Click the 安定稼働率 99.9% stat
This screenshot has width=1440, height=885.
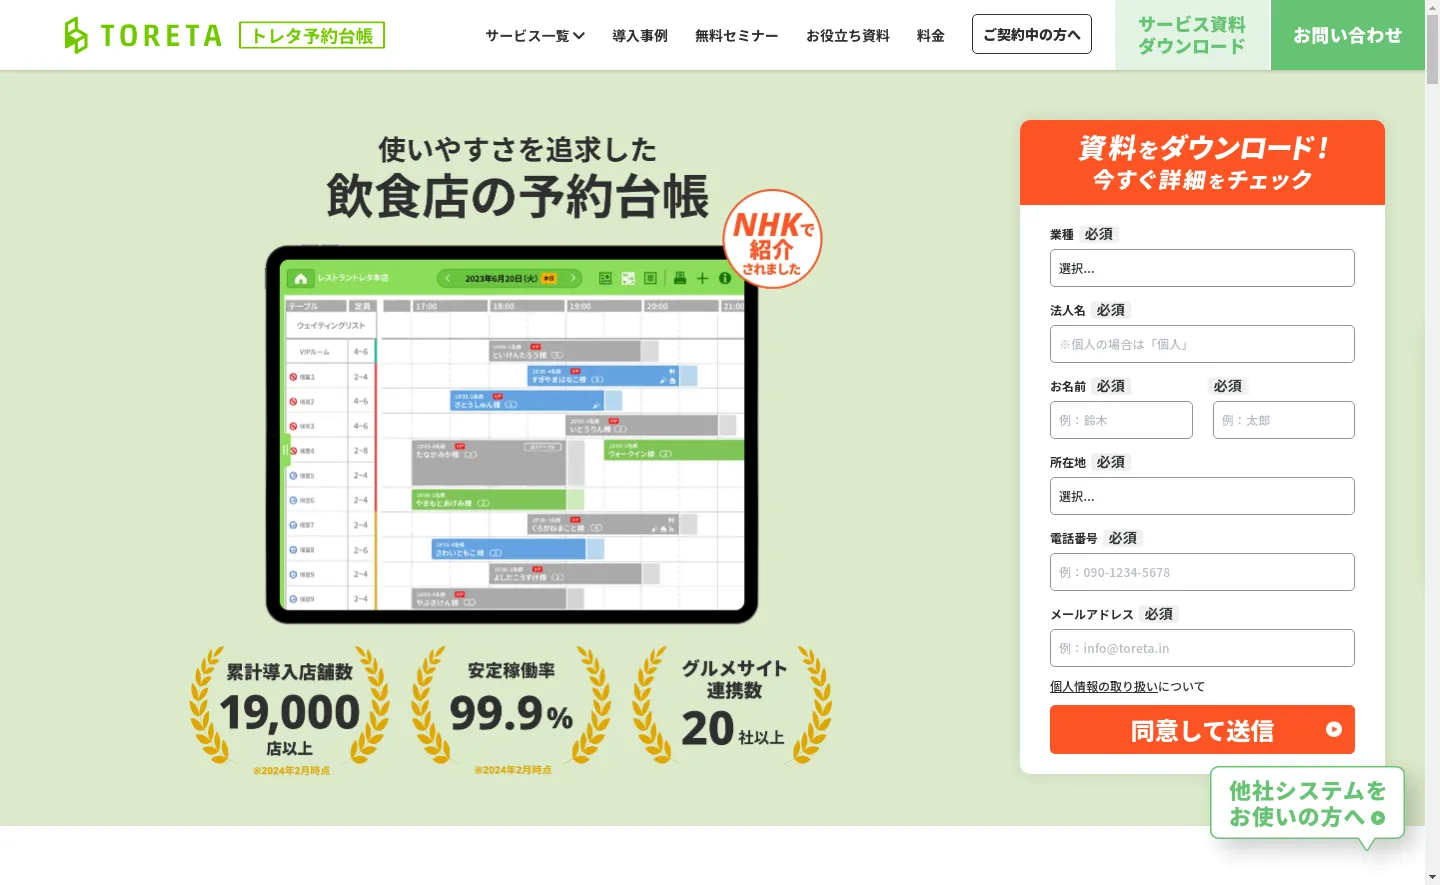click(511, 712)
